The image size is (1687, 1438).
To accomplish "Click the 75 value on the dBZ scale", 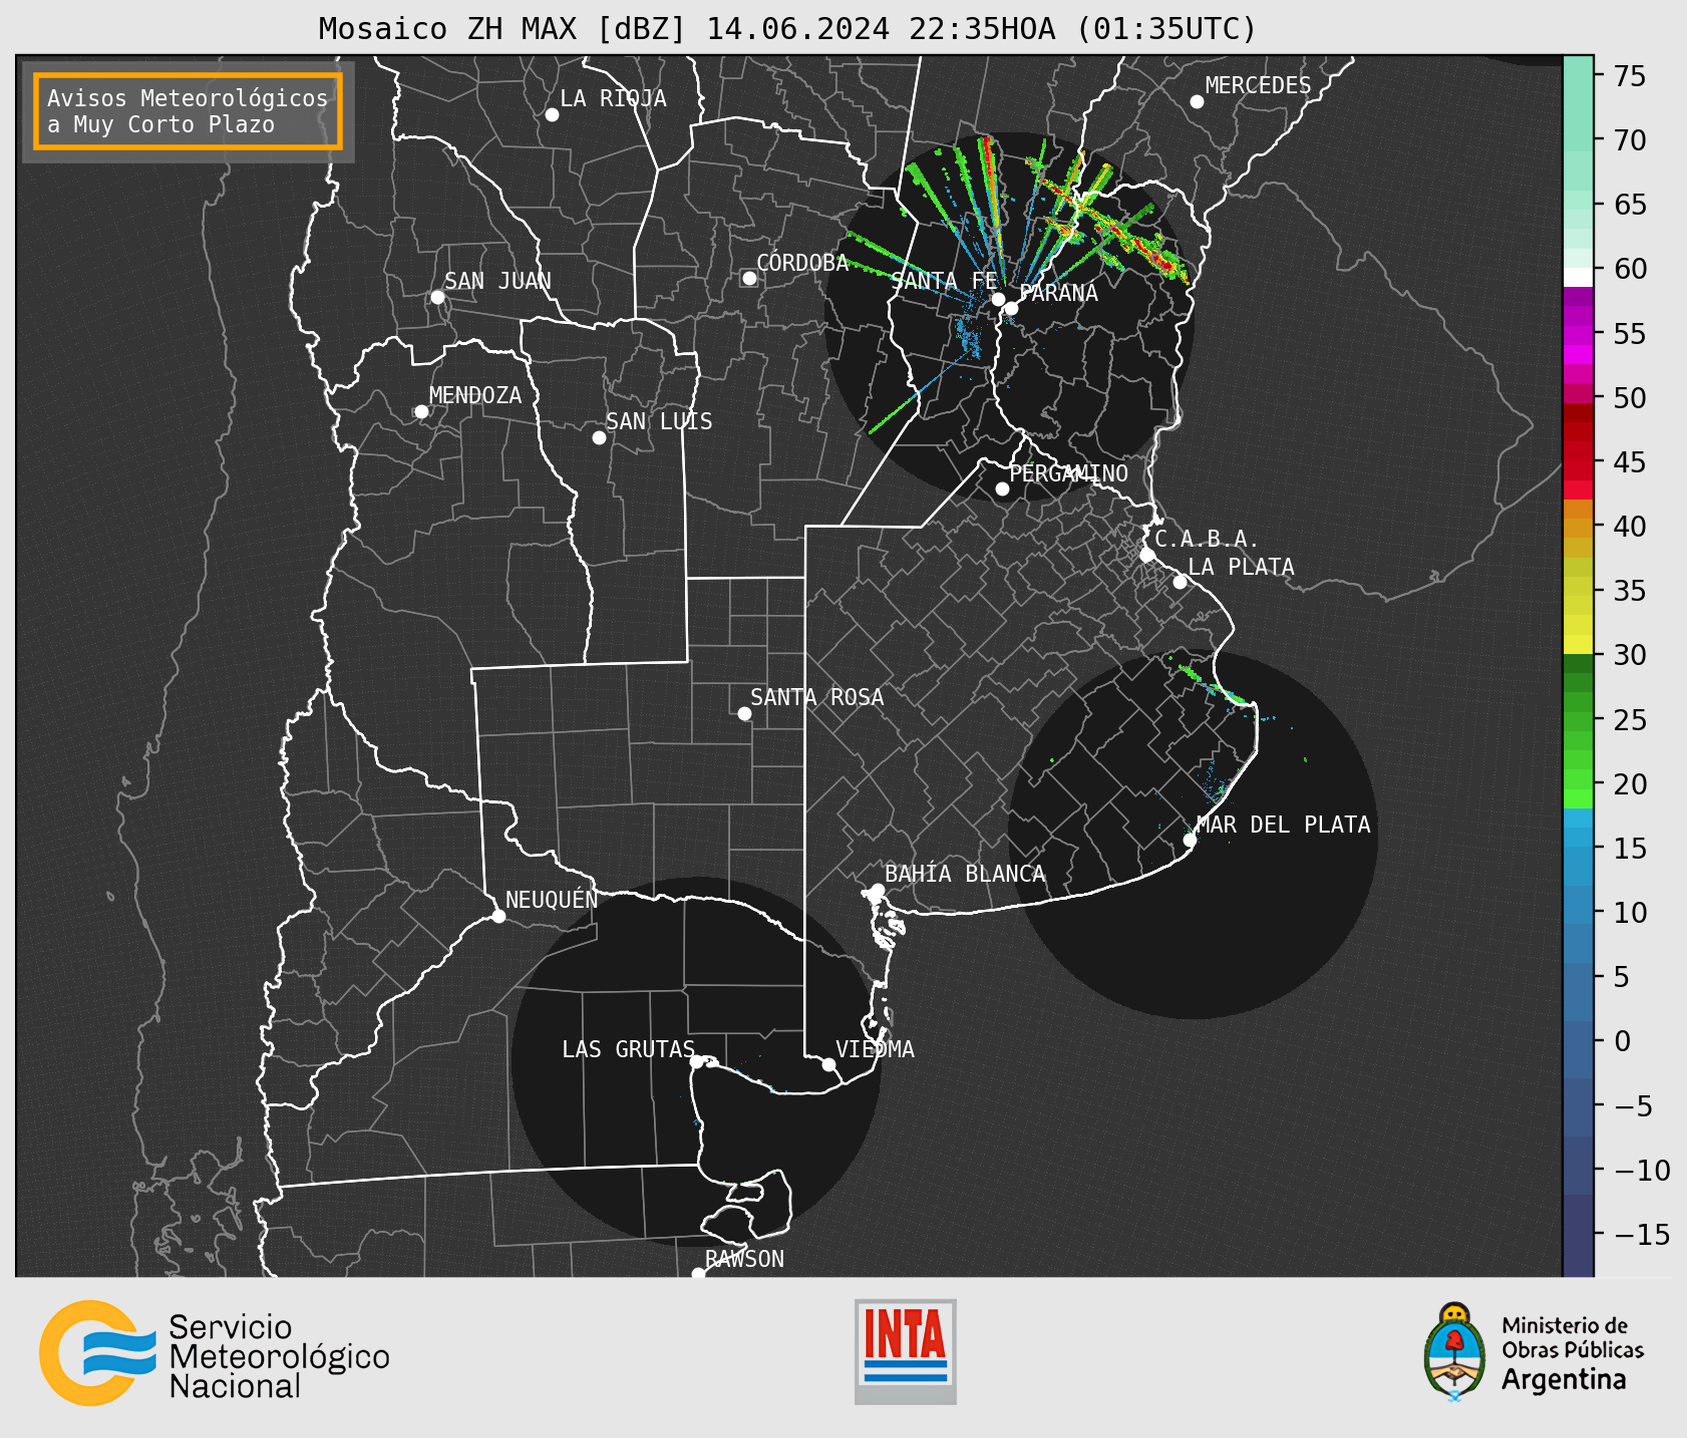I will pos(1629,76).
